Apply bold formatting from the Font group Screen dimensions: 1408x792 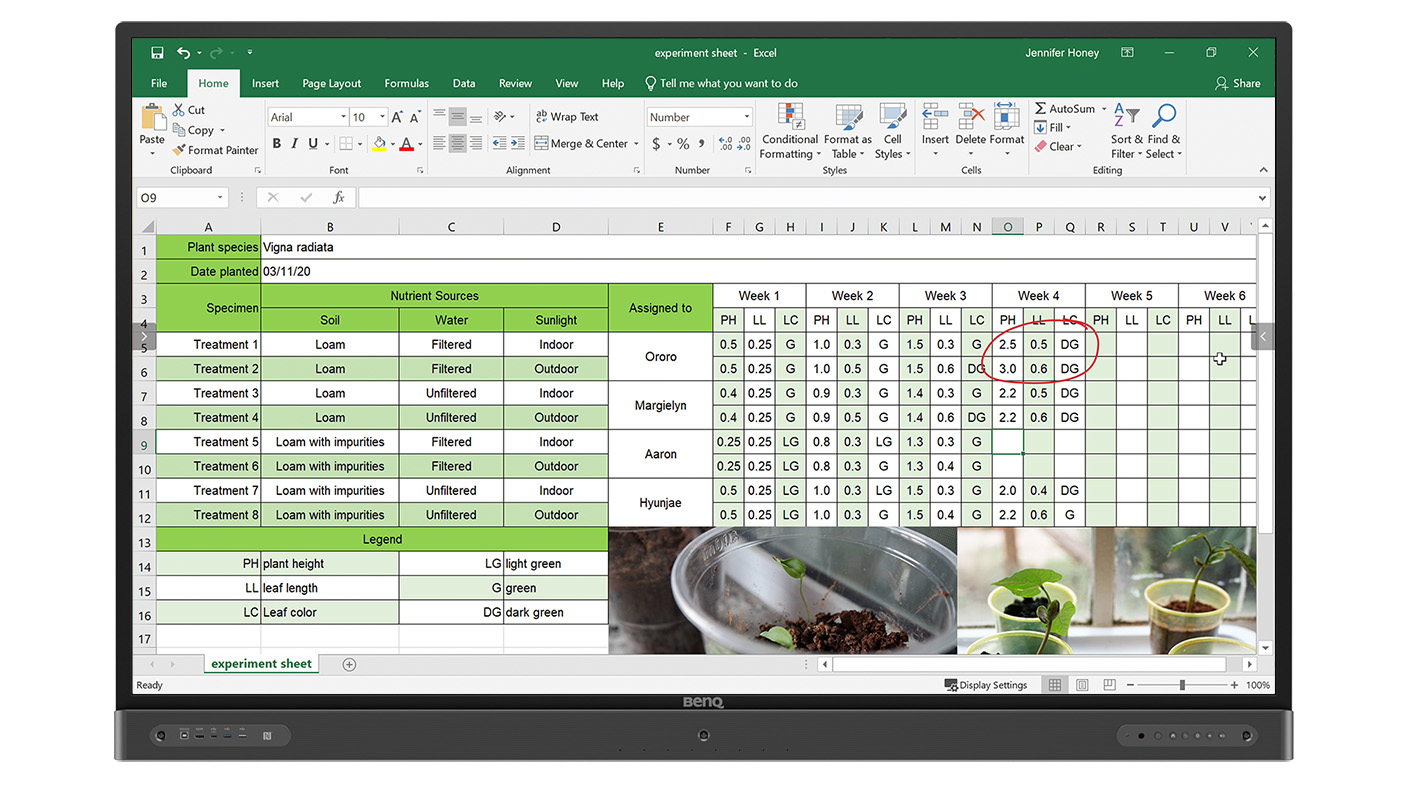(x=276, y=143)
